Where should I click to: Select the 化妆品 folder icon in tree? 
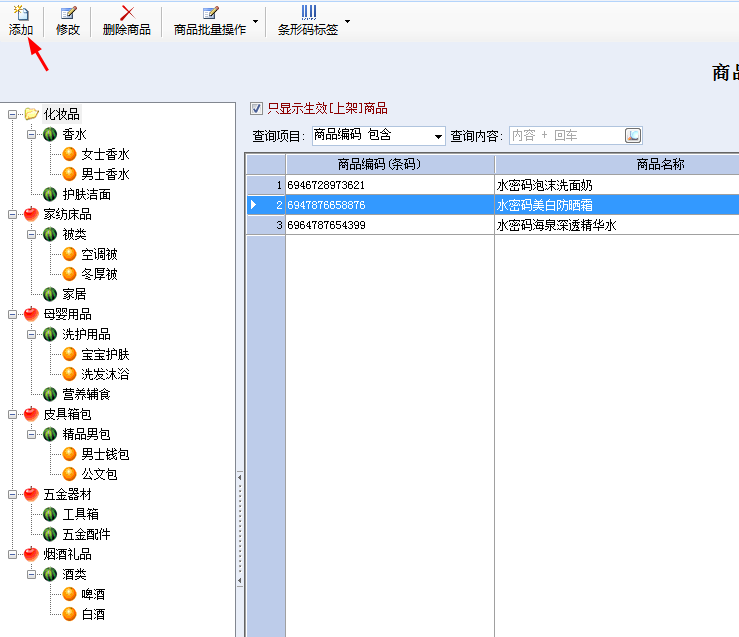(31, 114)
